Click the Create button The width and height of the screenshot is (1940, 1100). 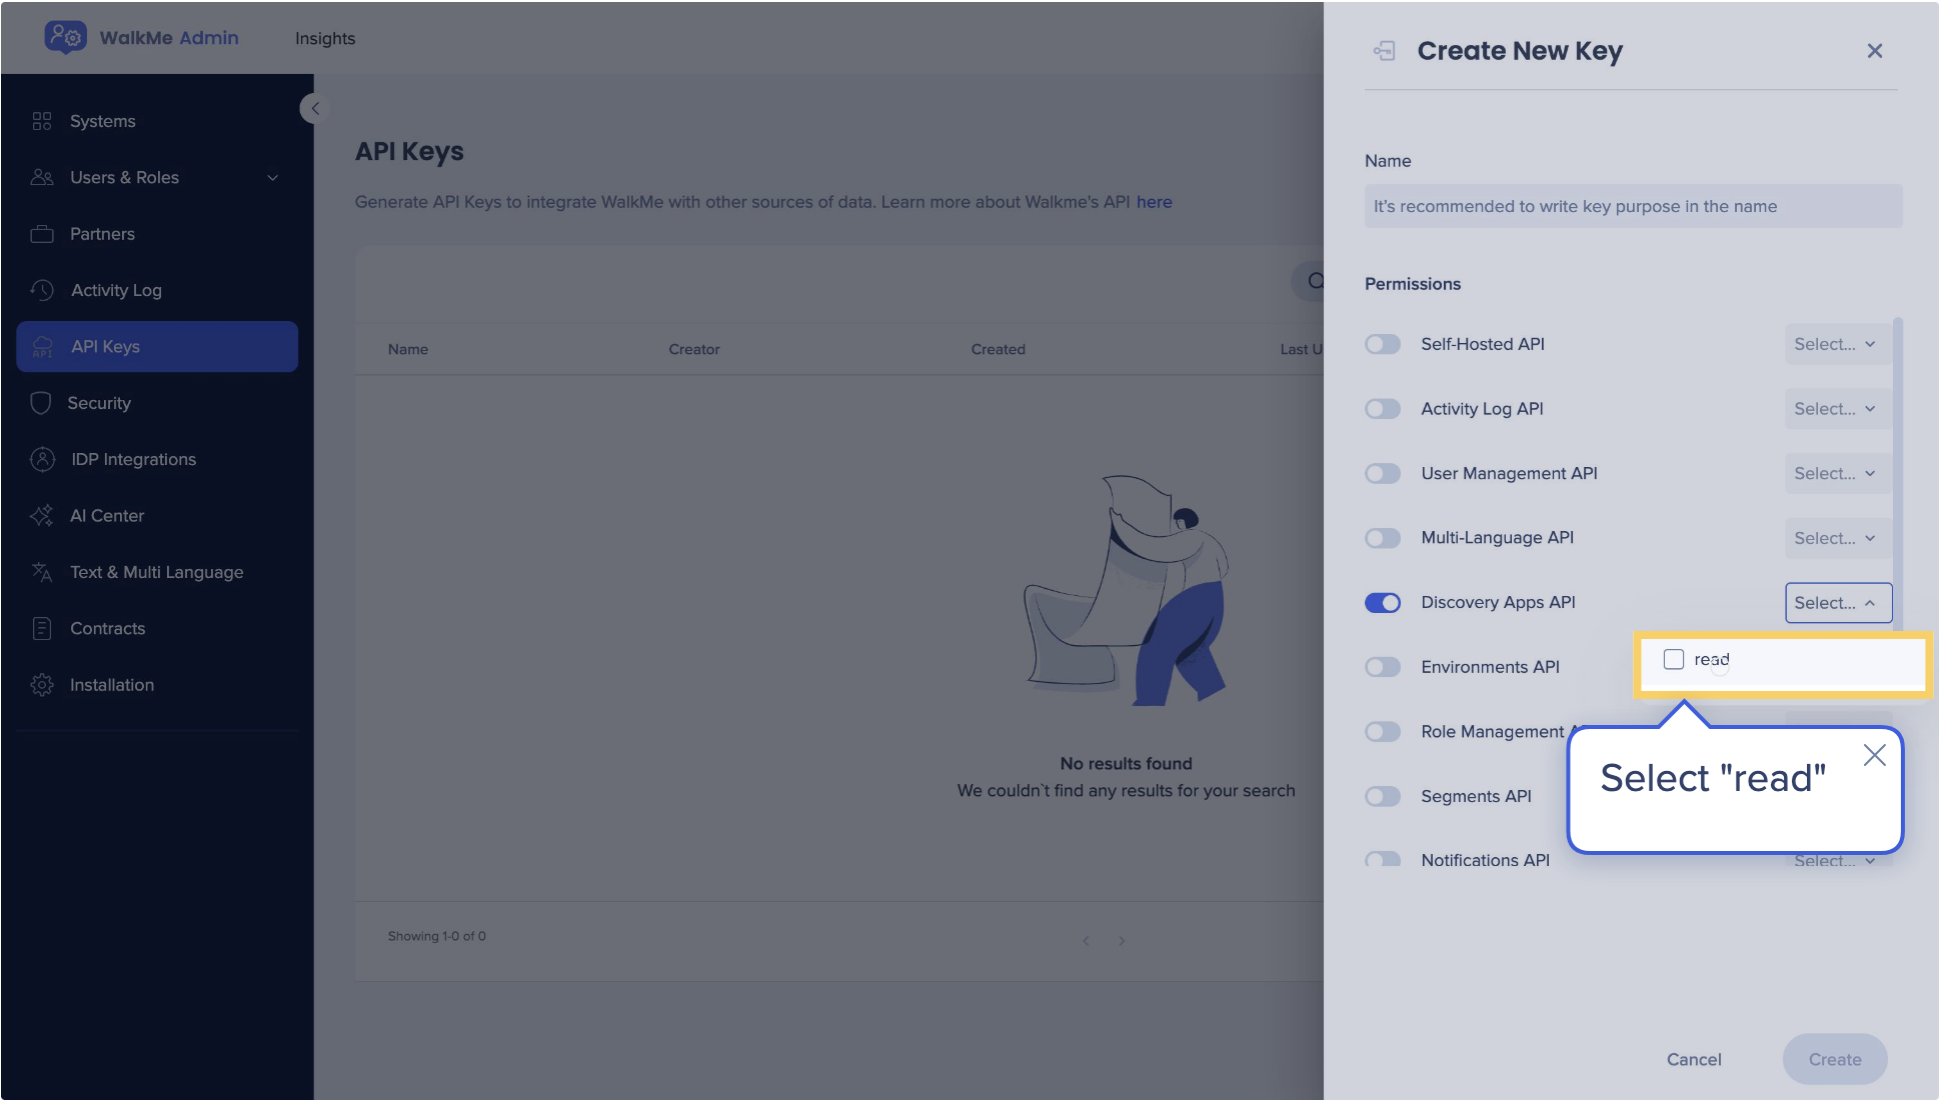click(x=1834, y=1060)
